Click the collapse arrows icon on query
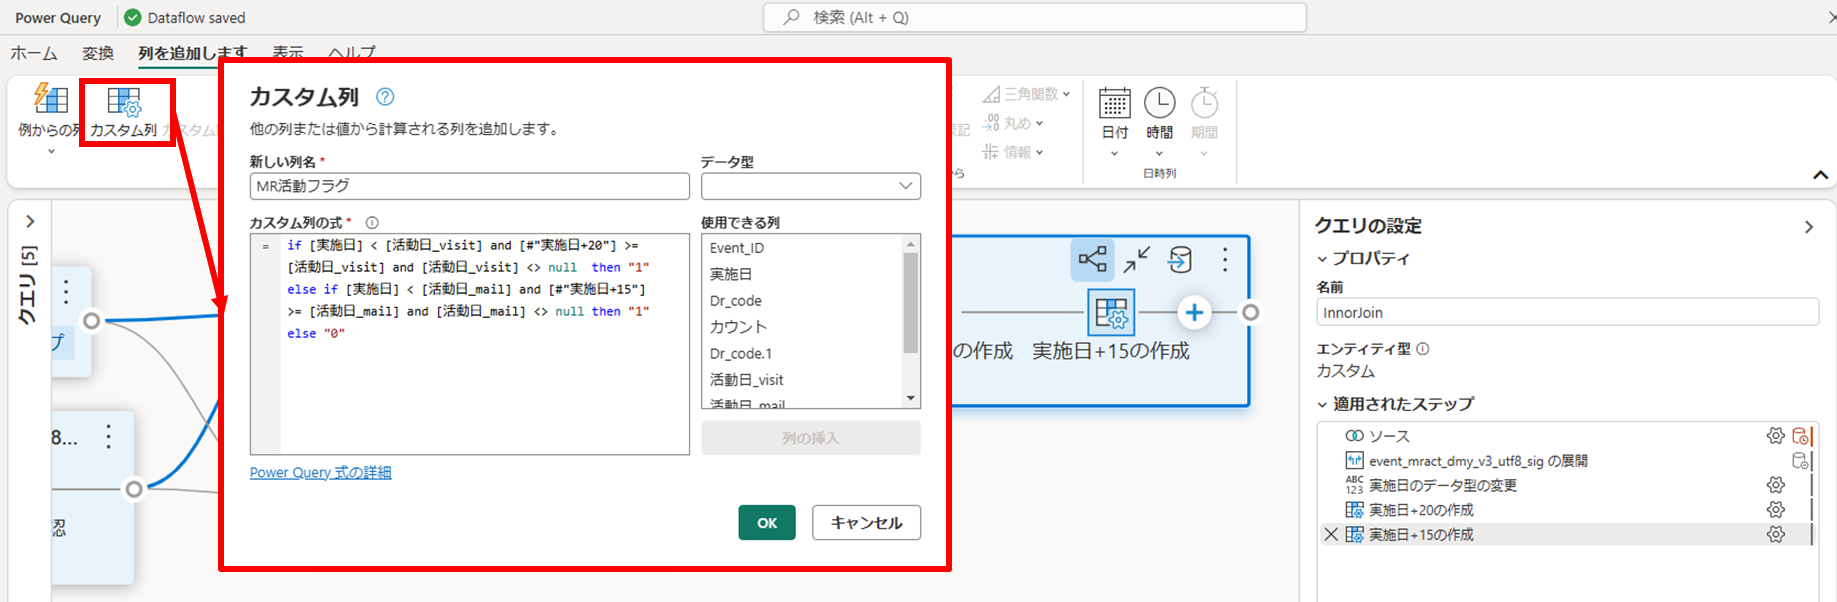 [x=1137, y=260]
